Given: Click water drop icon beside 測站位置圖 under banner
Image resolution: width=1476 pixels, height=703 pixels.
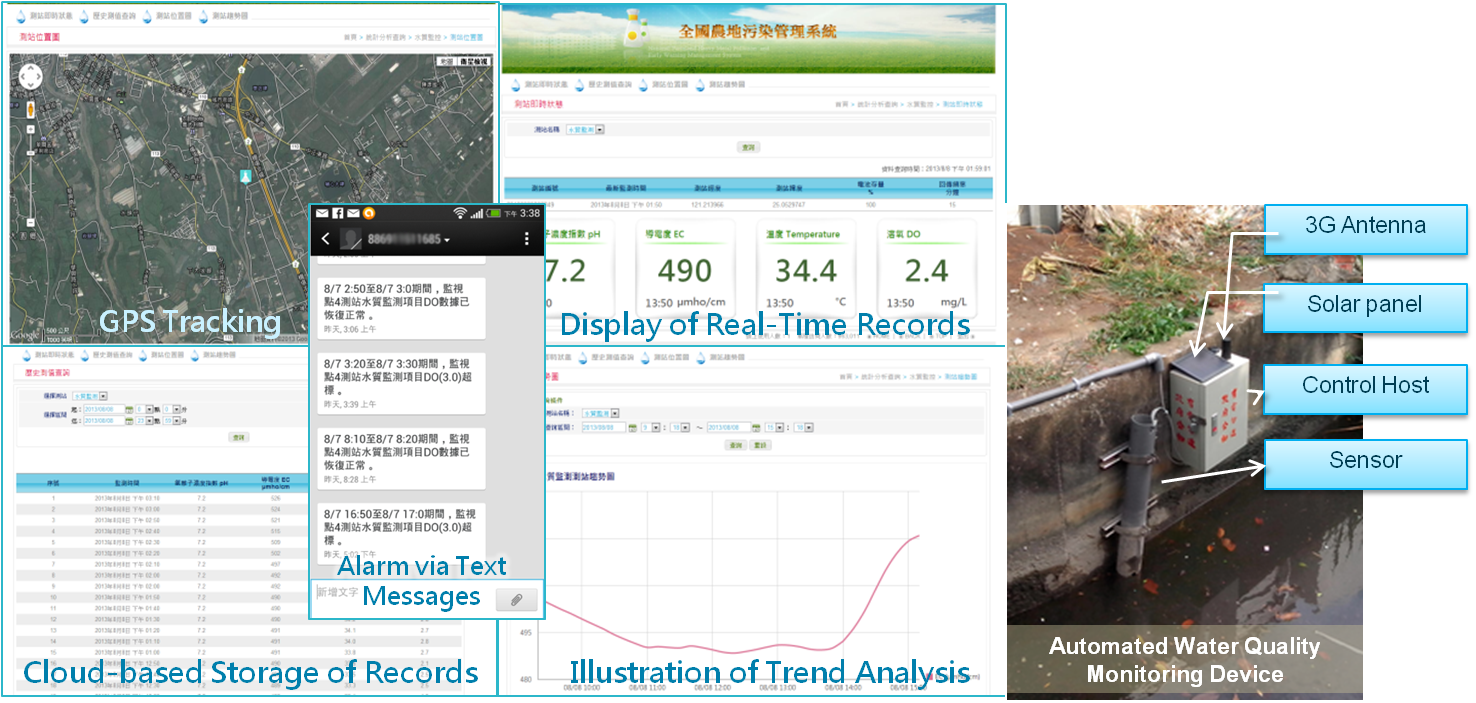Looking at the screenshot, I should (x=643, y=85).
